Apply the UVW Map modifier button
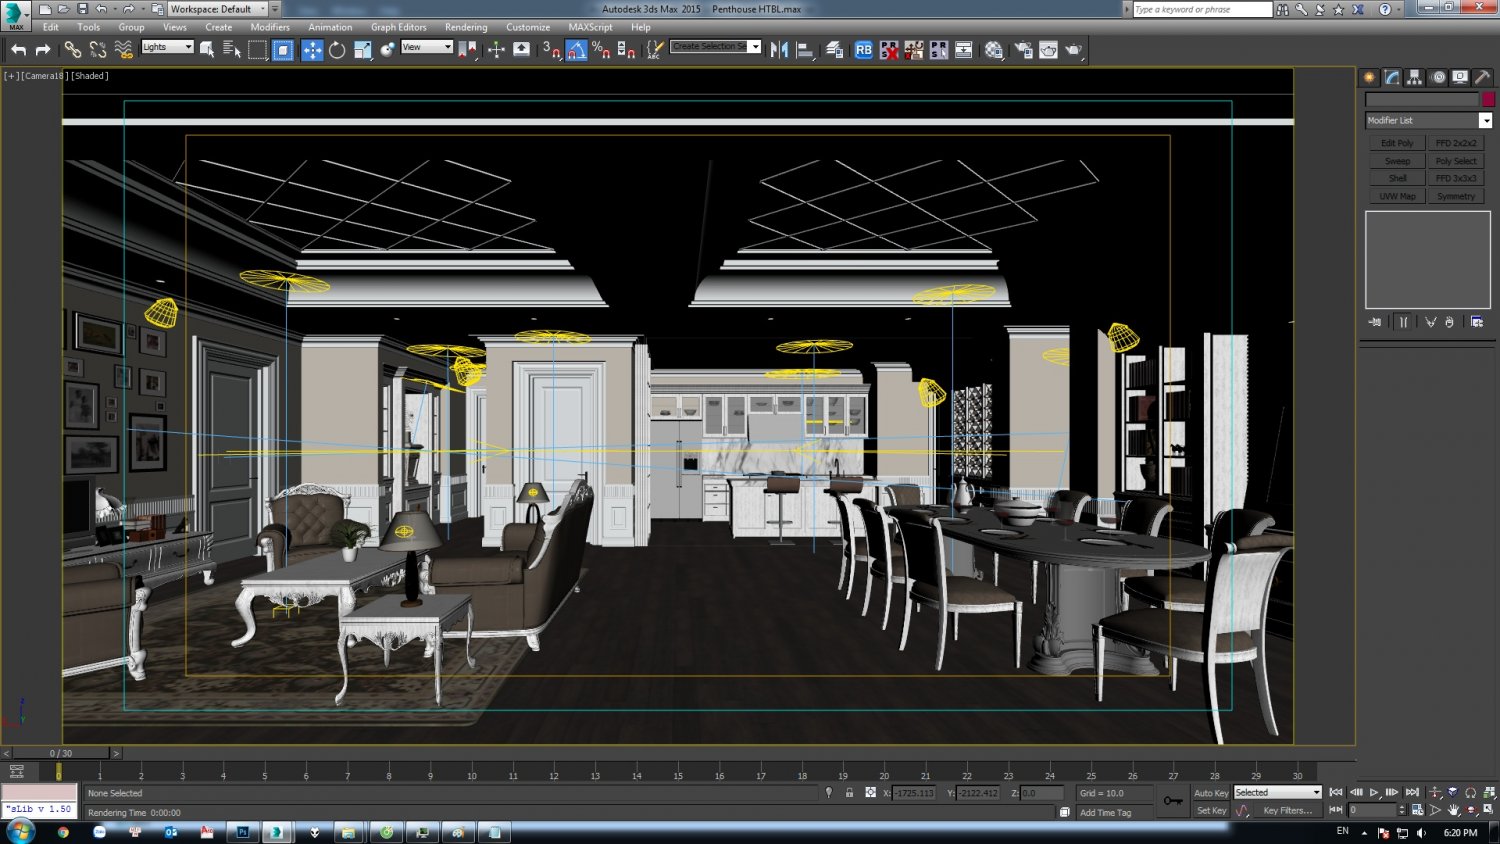This screenshot has height=844, width=1500. [x=1397, y=195]
